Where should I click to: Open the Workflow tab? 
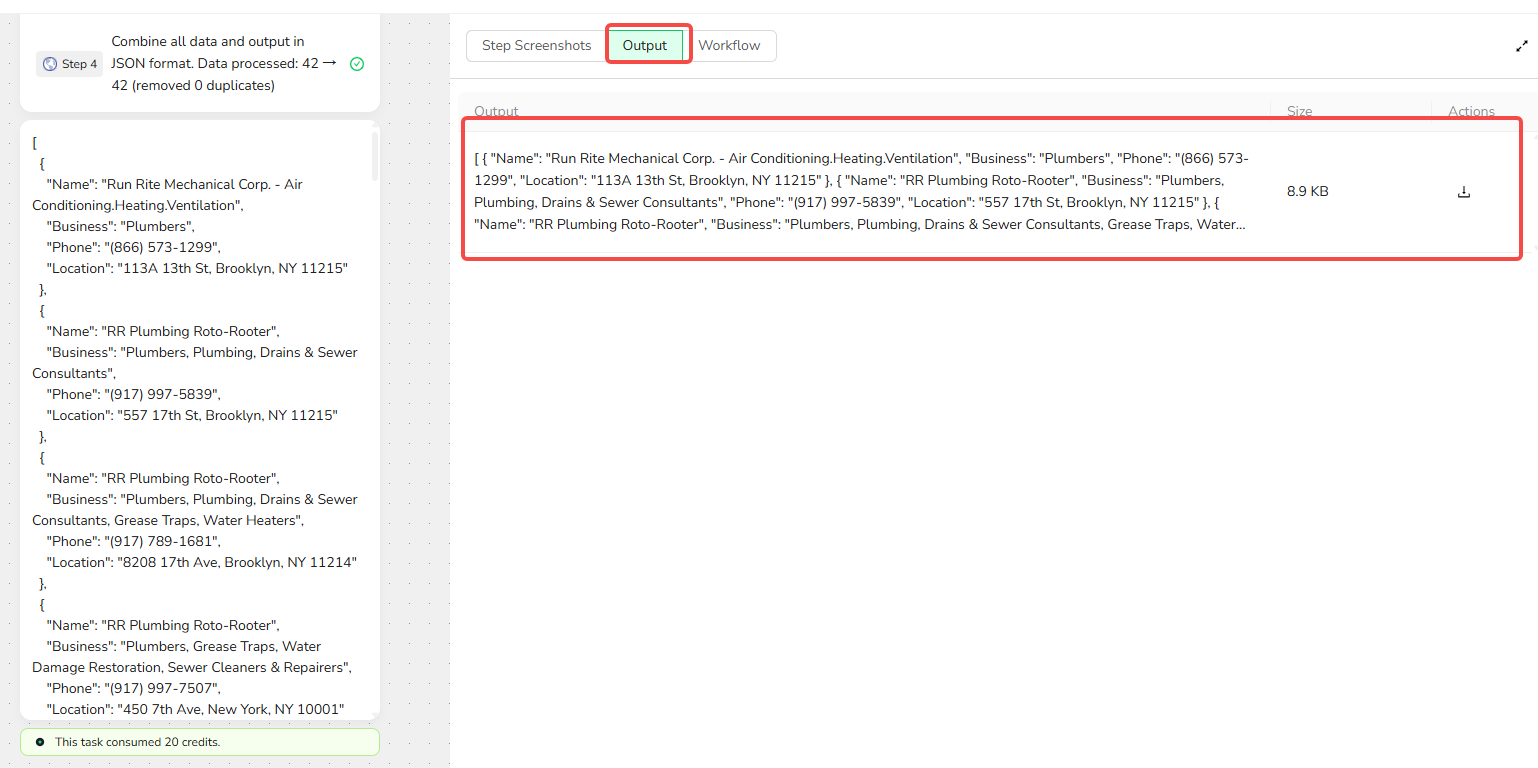point(729,46)
